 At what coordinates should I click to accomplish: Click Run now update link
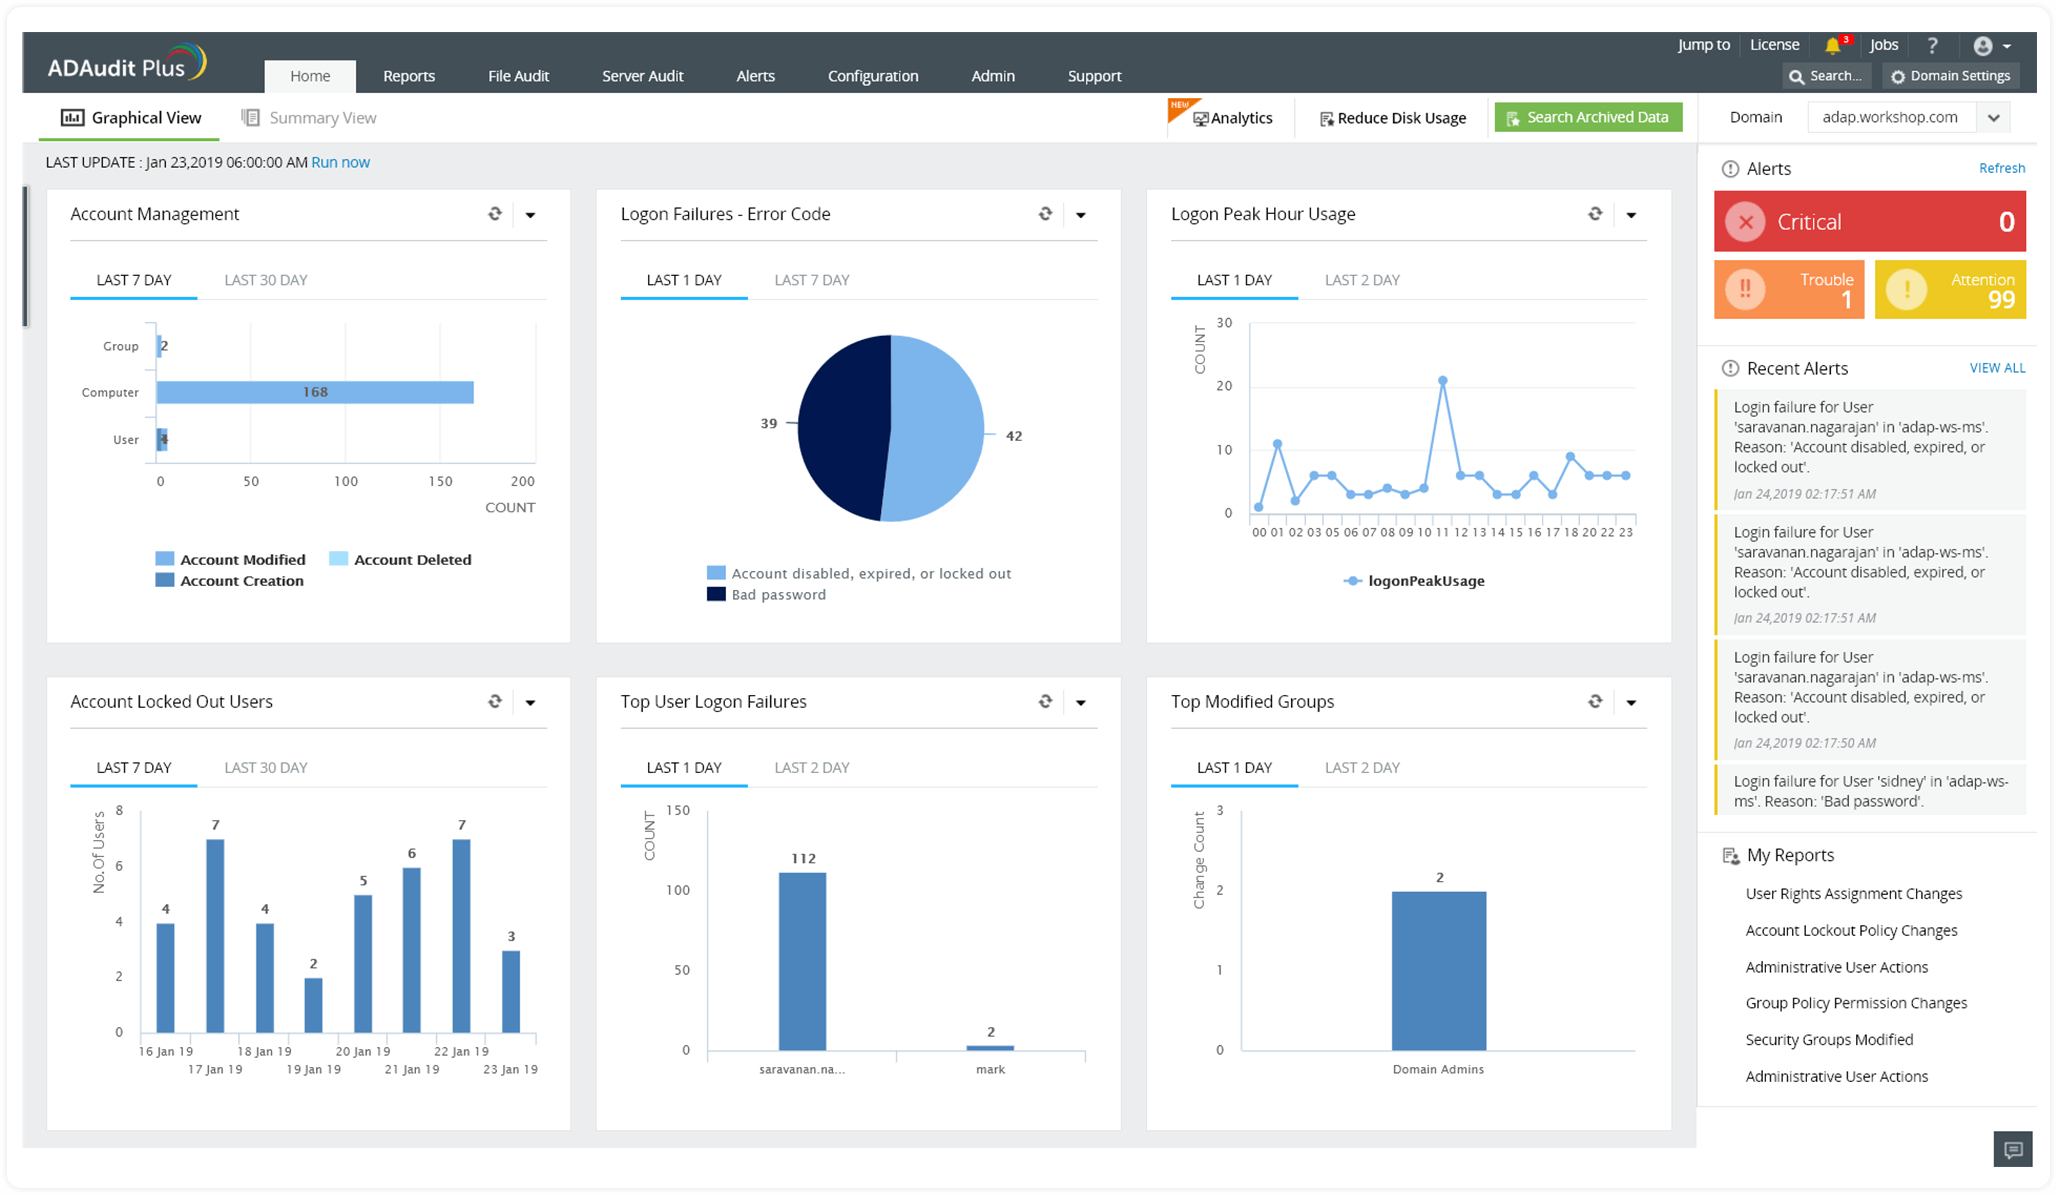[x=341, y=161]
